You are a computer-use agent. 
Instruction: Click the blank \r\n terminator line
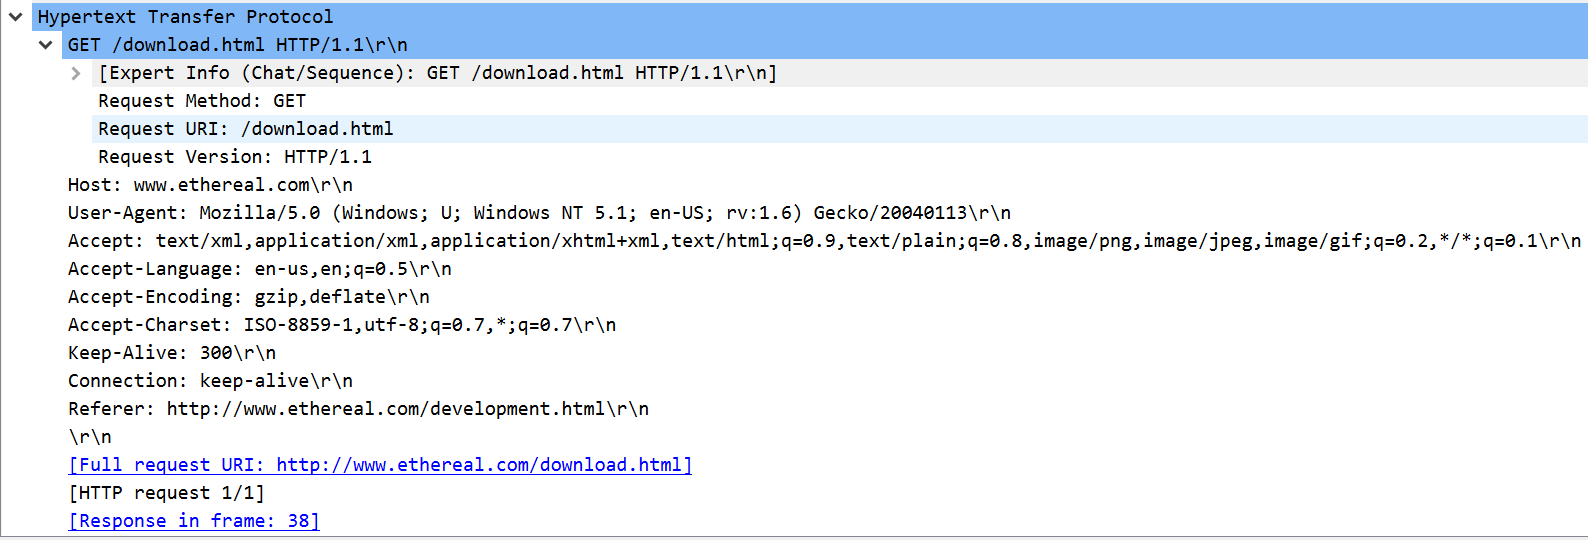click(x=90, y=437)
